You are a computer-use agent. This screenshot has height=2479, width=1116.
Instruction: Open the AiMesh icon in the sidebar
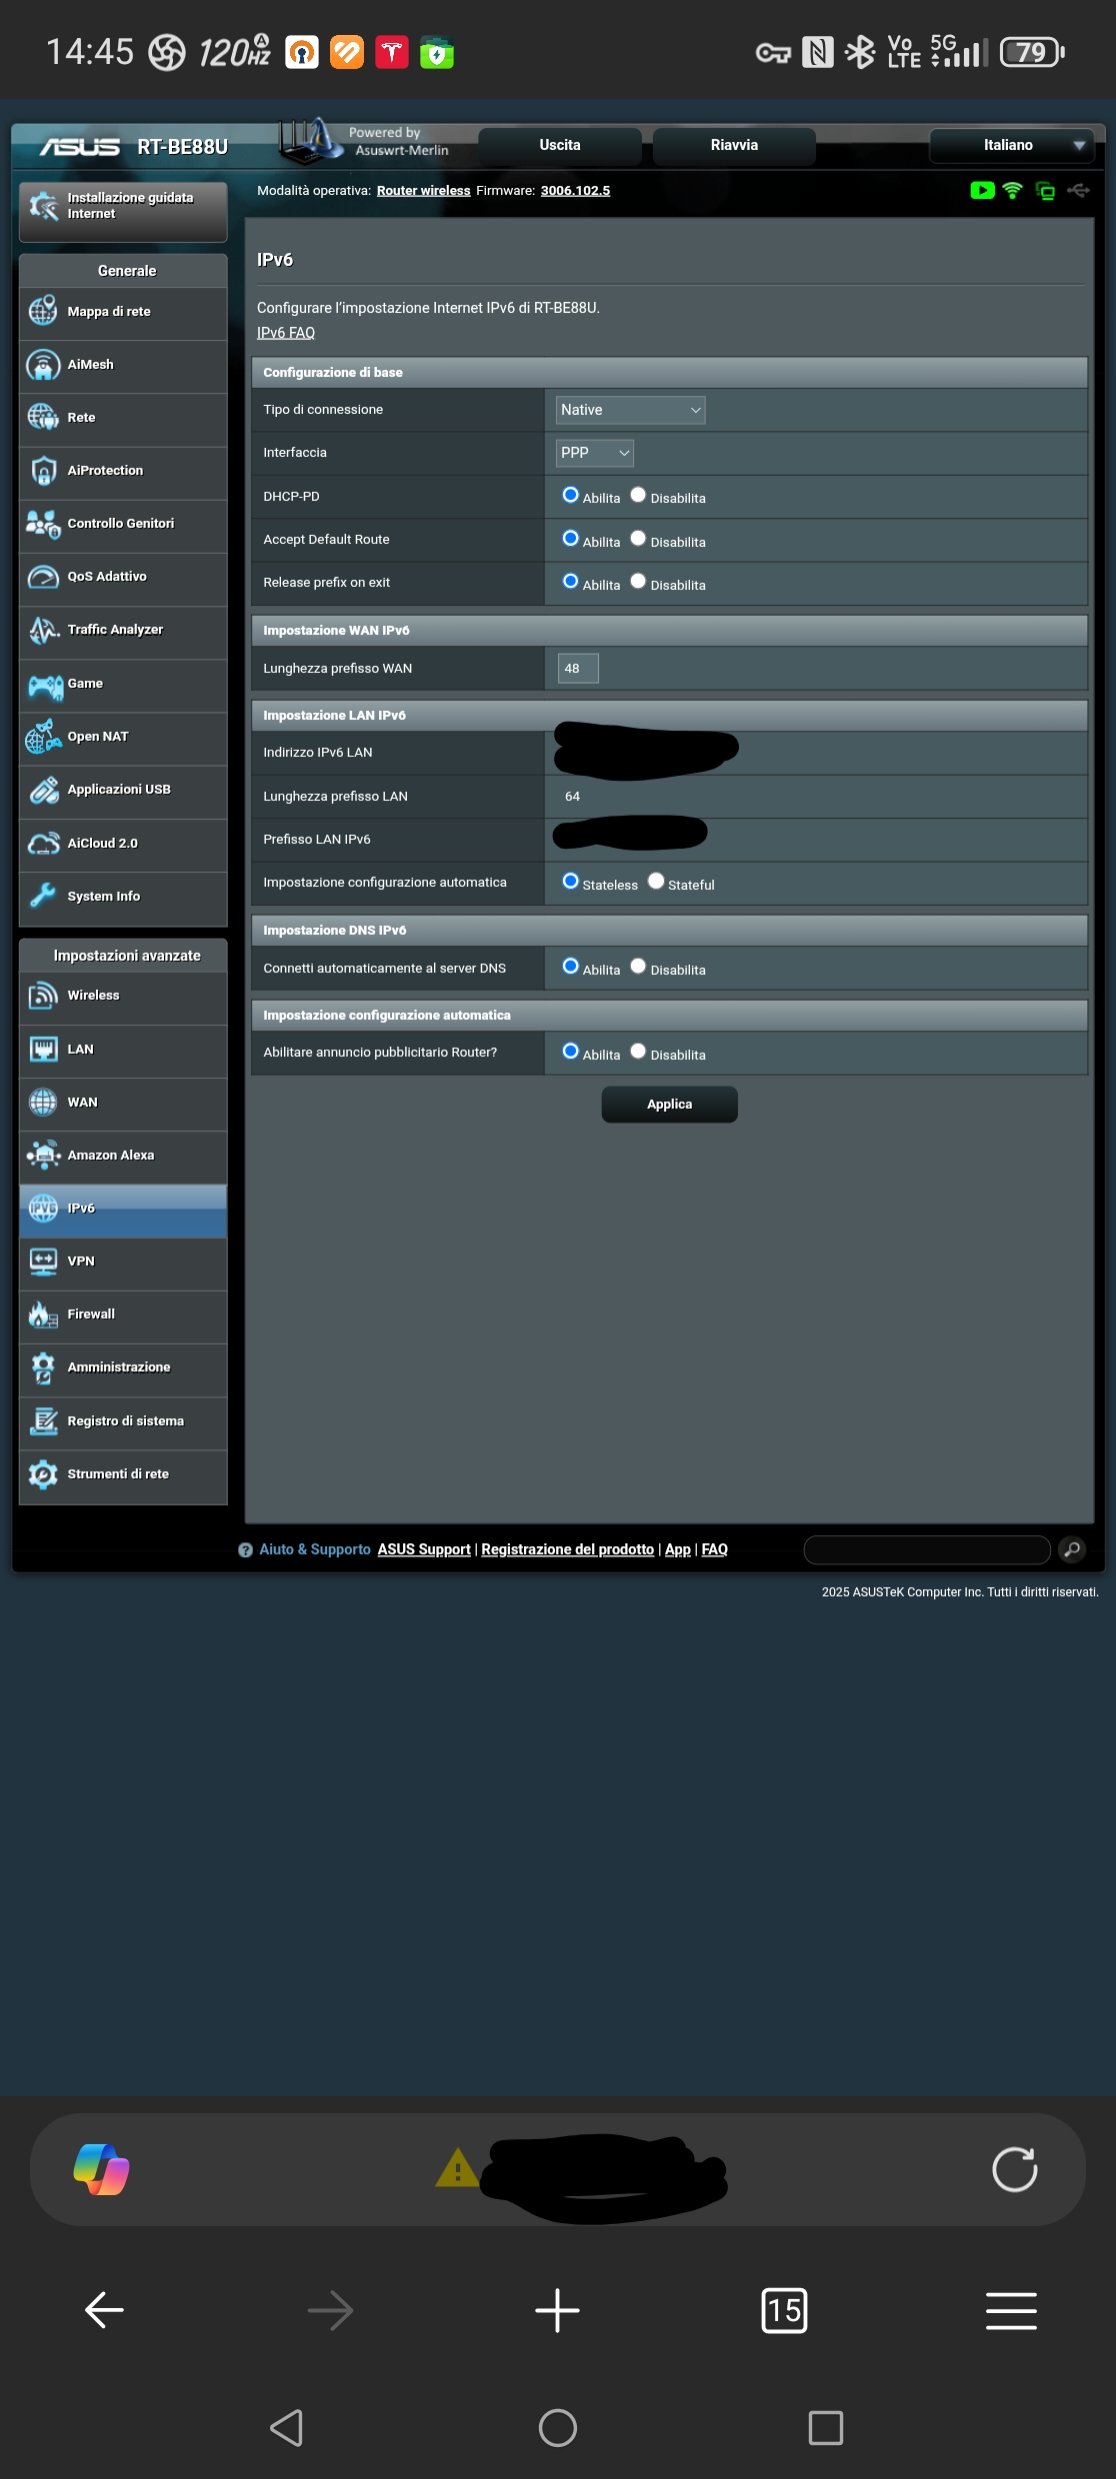[x=43, y=365]
